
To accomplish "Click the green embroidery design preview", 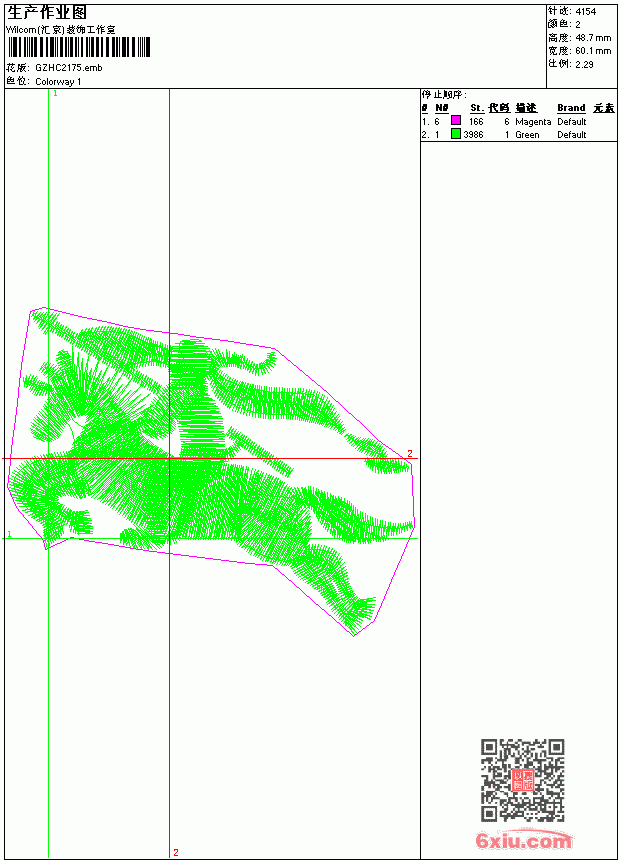I will pos(211,471).
